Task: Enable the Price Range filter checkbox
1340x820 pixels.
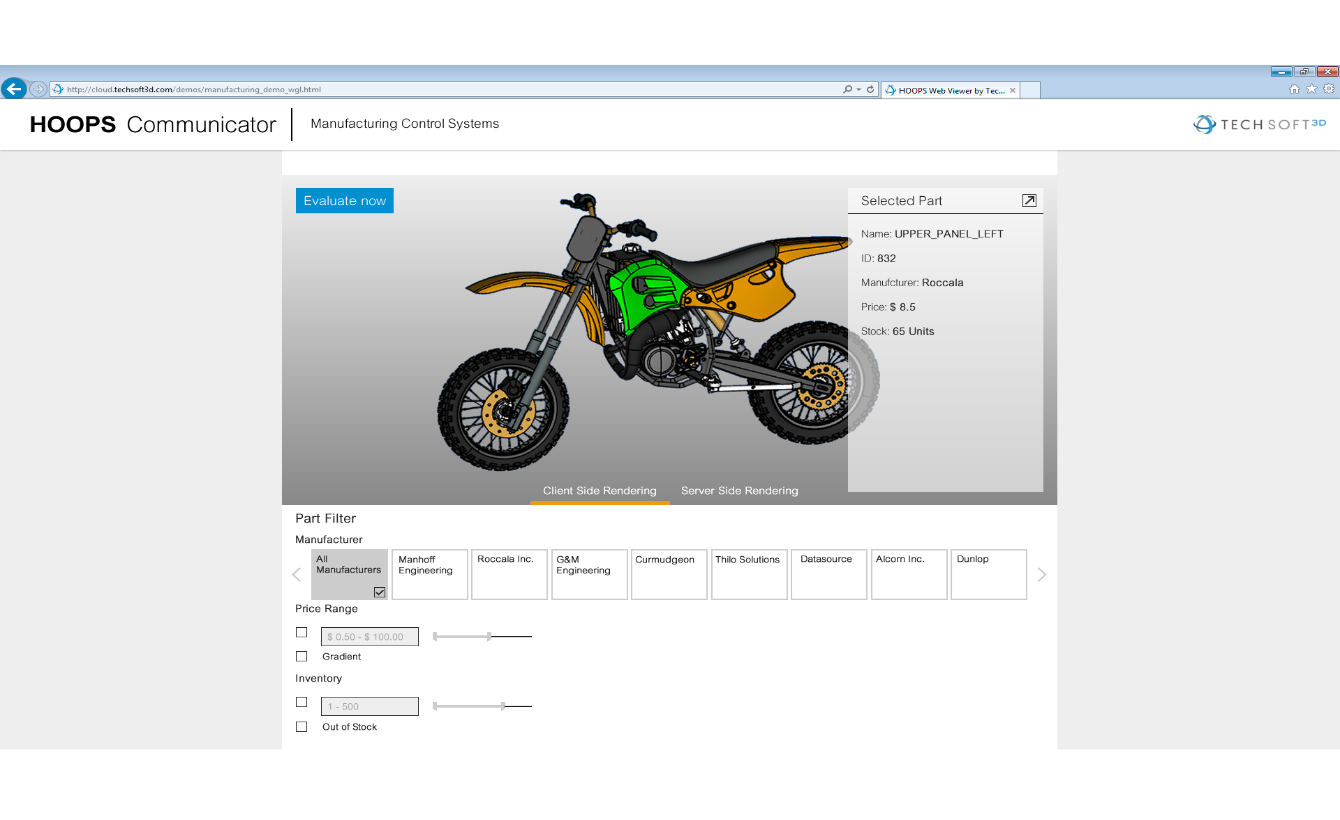Action: tap(302, 633)
